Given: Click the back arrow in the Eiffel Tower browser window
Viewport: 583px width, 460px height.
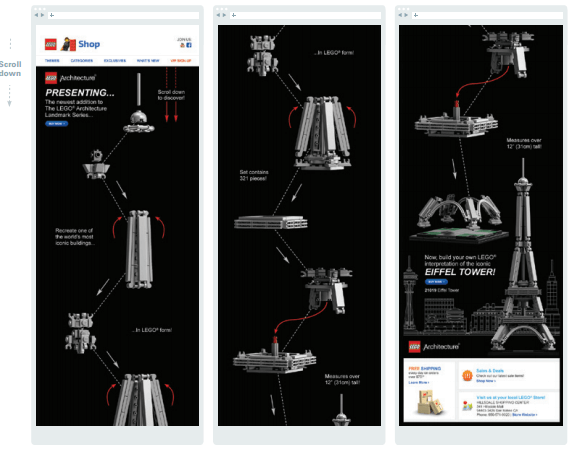Looking at the screenshot, I should (x=400, y=15).
